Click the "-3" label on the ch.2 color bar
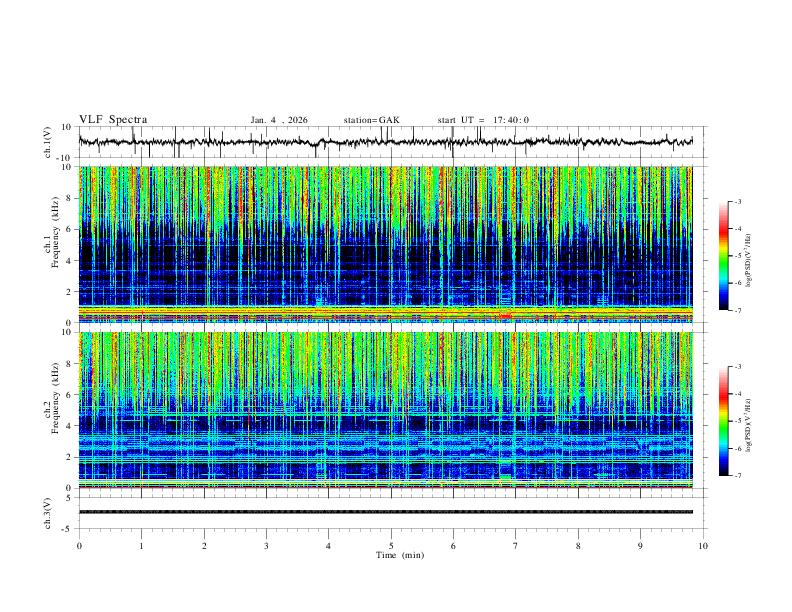The image size is (792, 612). click(x=738, y=367)
